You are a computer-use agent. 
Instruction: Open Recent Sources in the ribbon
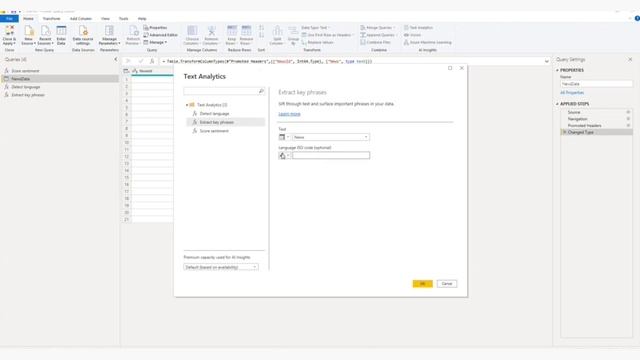45,35
